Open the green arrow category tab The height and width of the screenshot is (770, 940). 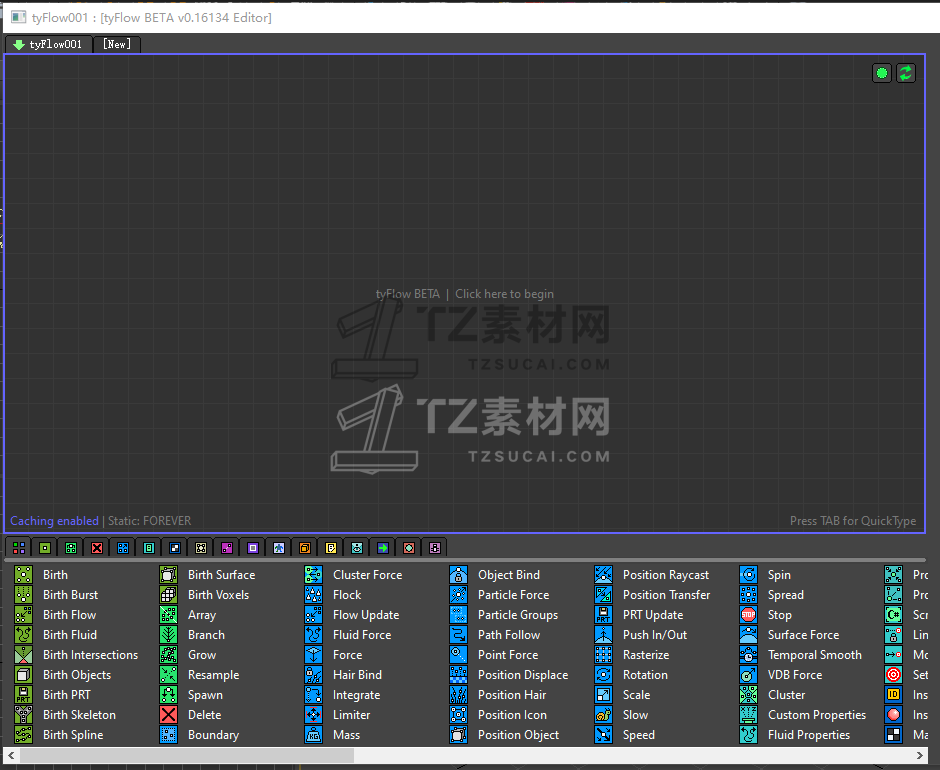383,548
